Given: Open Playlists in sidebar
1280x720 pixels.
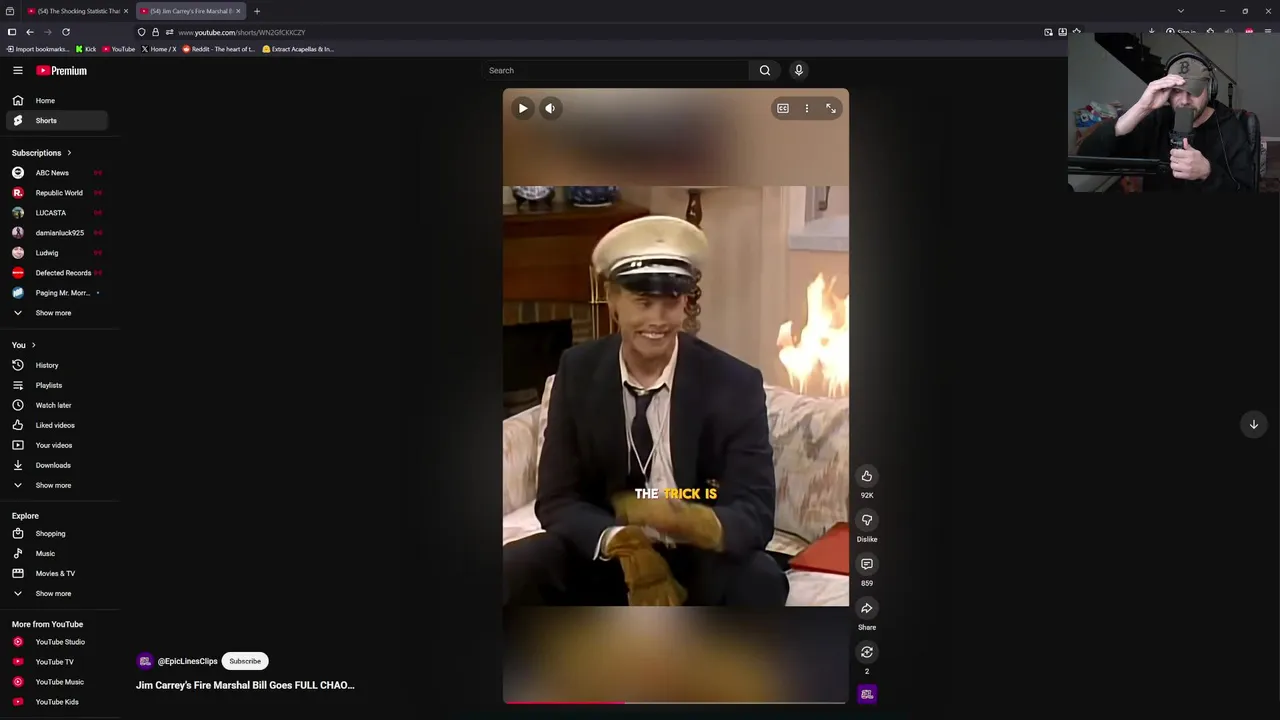Looking at the screenshot, I should [58, 385].
